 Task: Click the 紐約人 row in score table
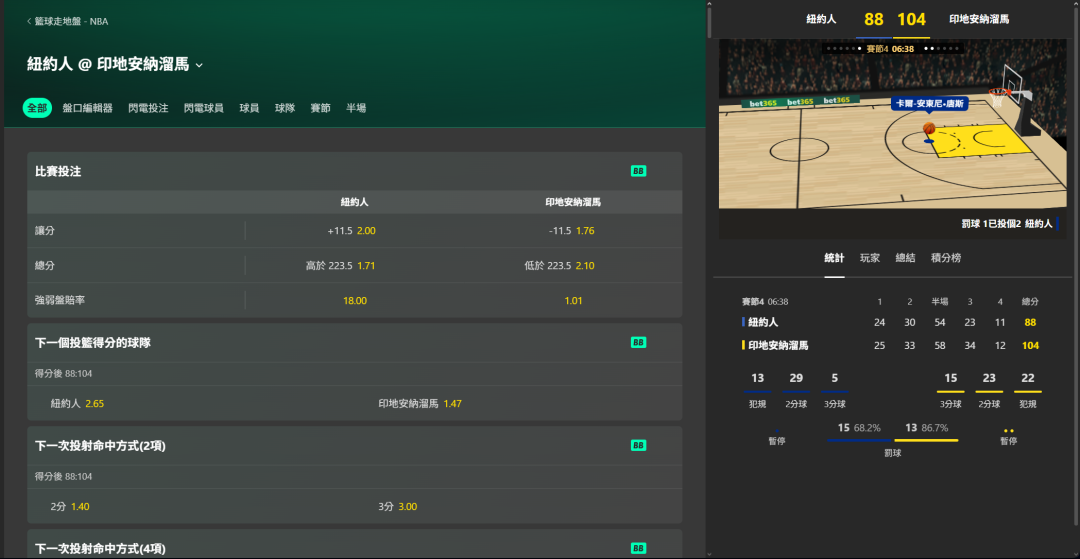(890, 322)
